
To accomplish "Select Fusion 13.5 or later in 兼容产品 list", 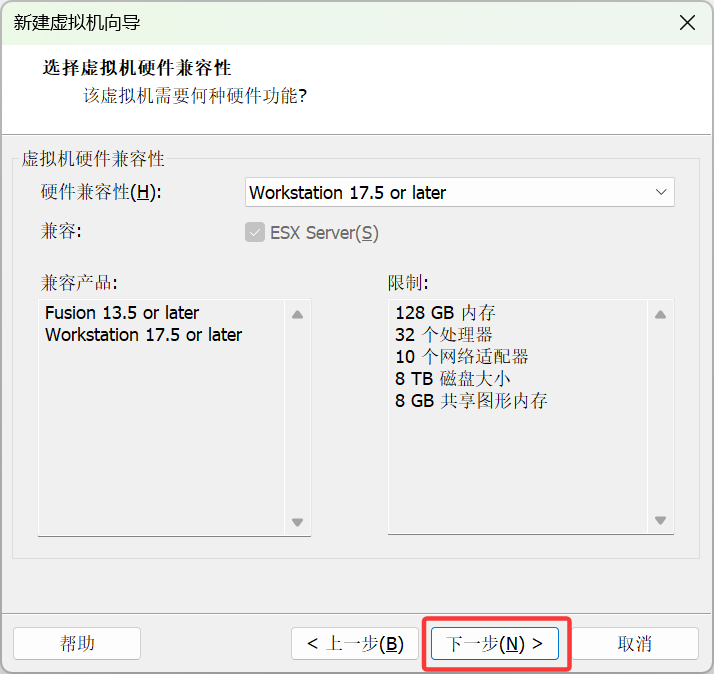I will (x=122, y=313).
